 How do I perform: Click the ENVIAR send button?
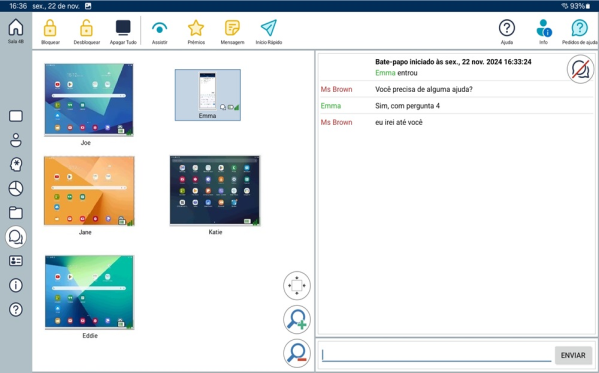[573, 355]
